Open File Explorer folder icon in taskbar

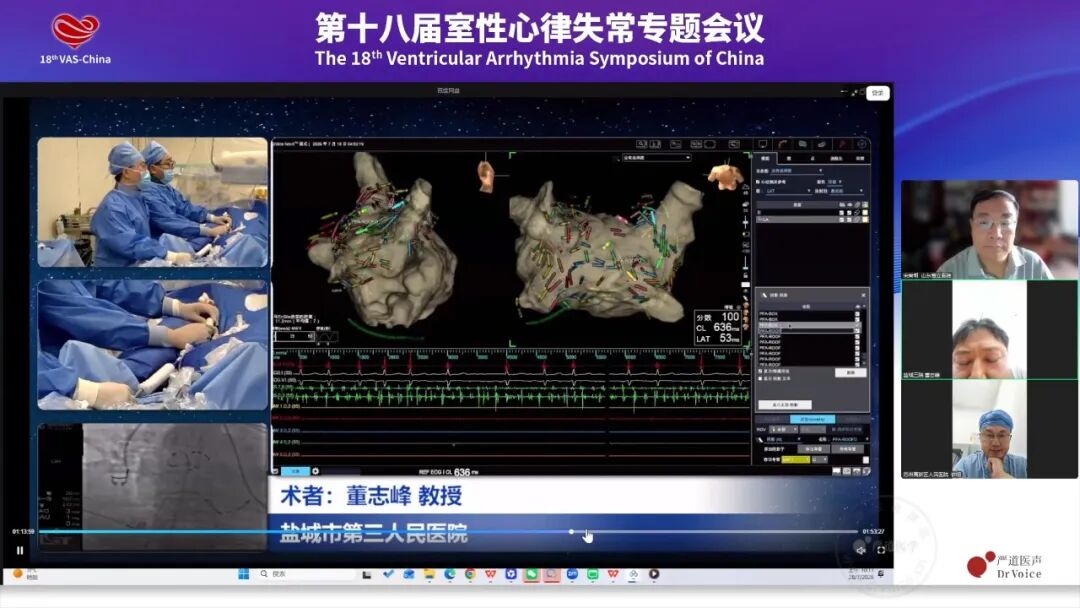point(429,574)
